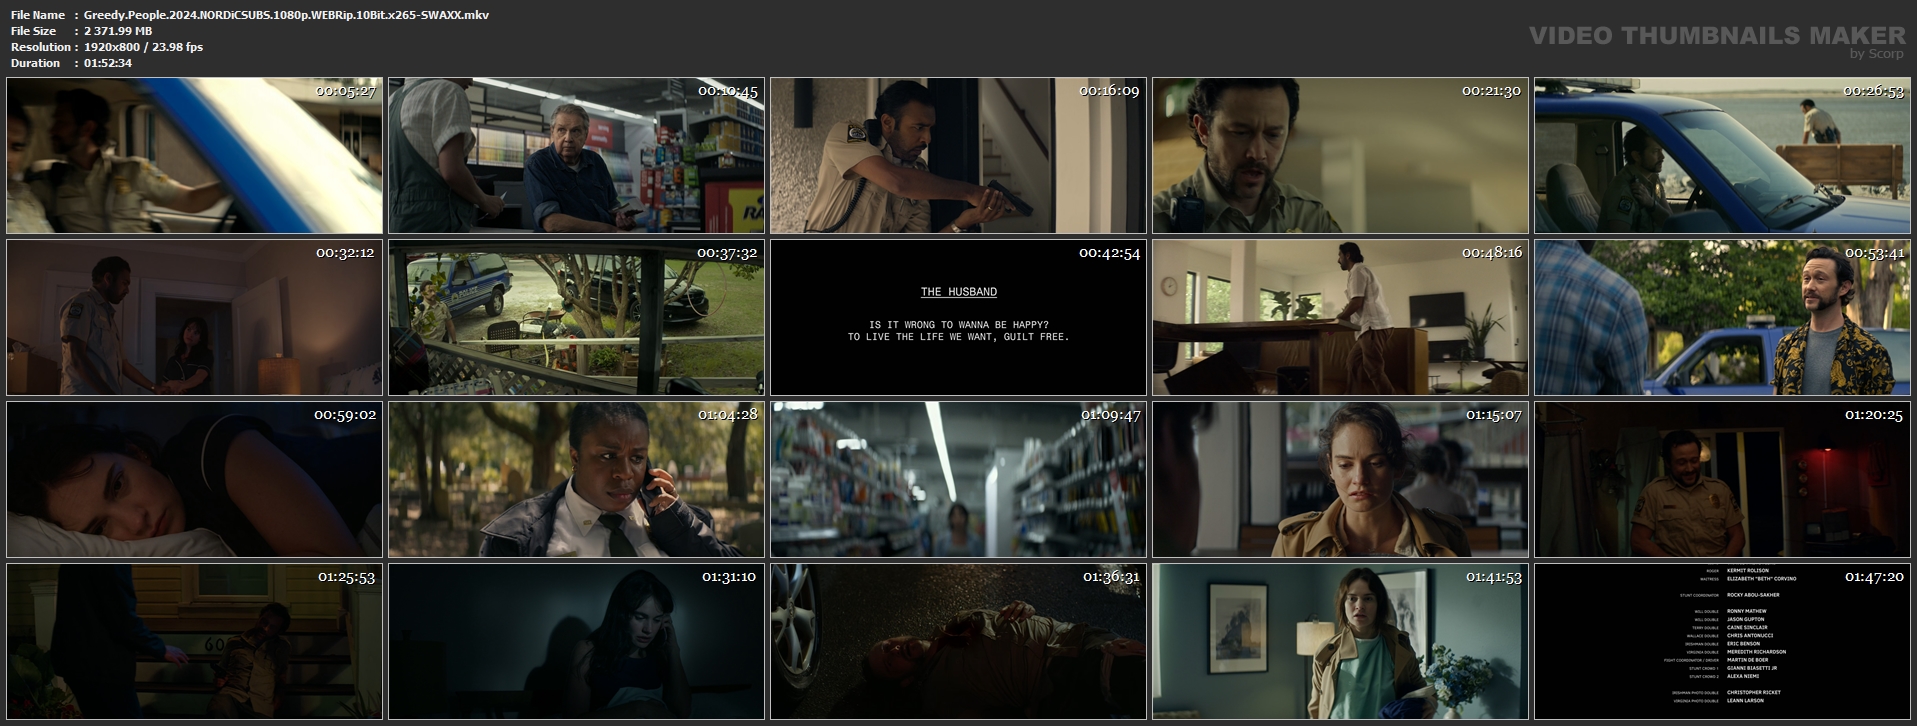This screenshot has height=726, width=1917.
Task: Select the thumbnail at 00:10:45
Action: click(x=576, y=156)
